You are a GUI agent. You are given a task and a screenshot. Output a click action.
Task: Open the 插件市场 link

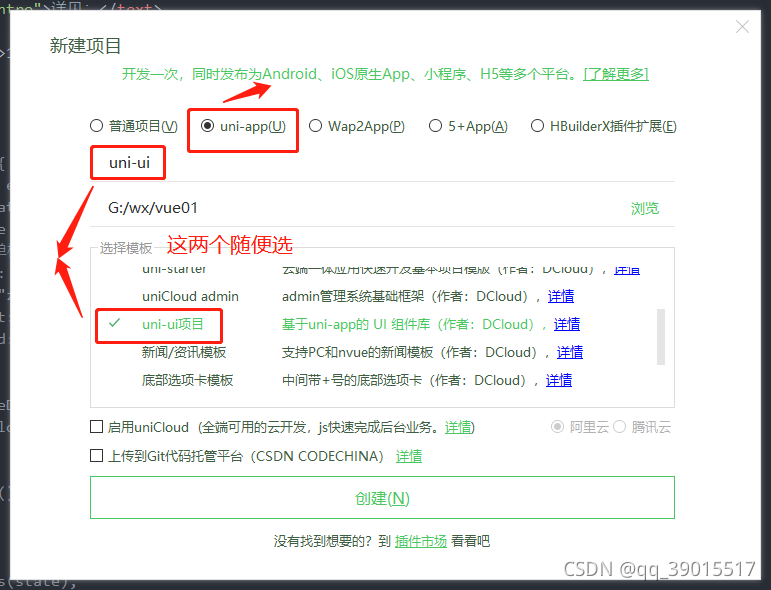coord(421,541)
